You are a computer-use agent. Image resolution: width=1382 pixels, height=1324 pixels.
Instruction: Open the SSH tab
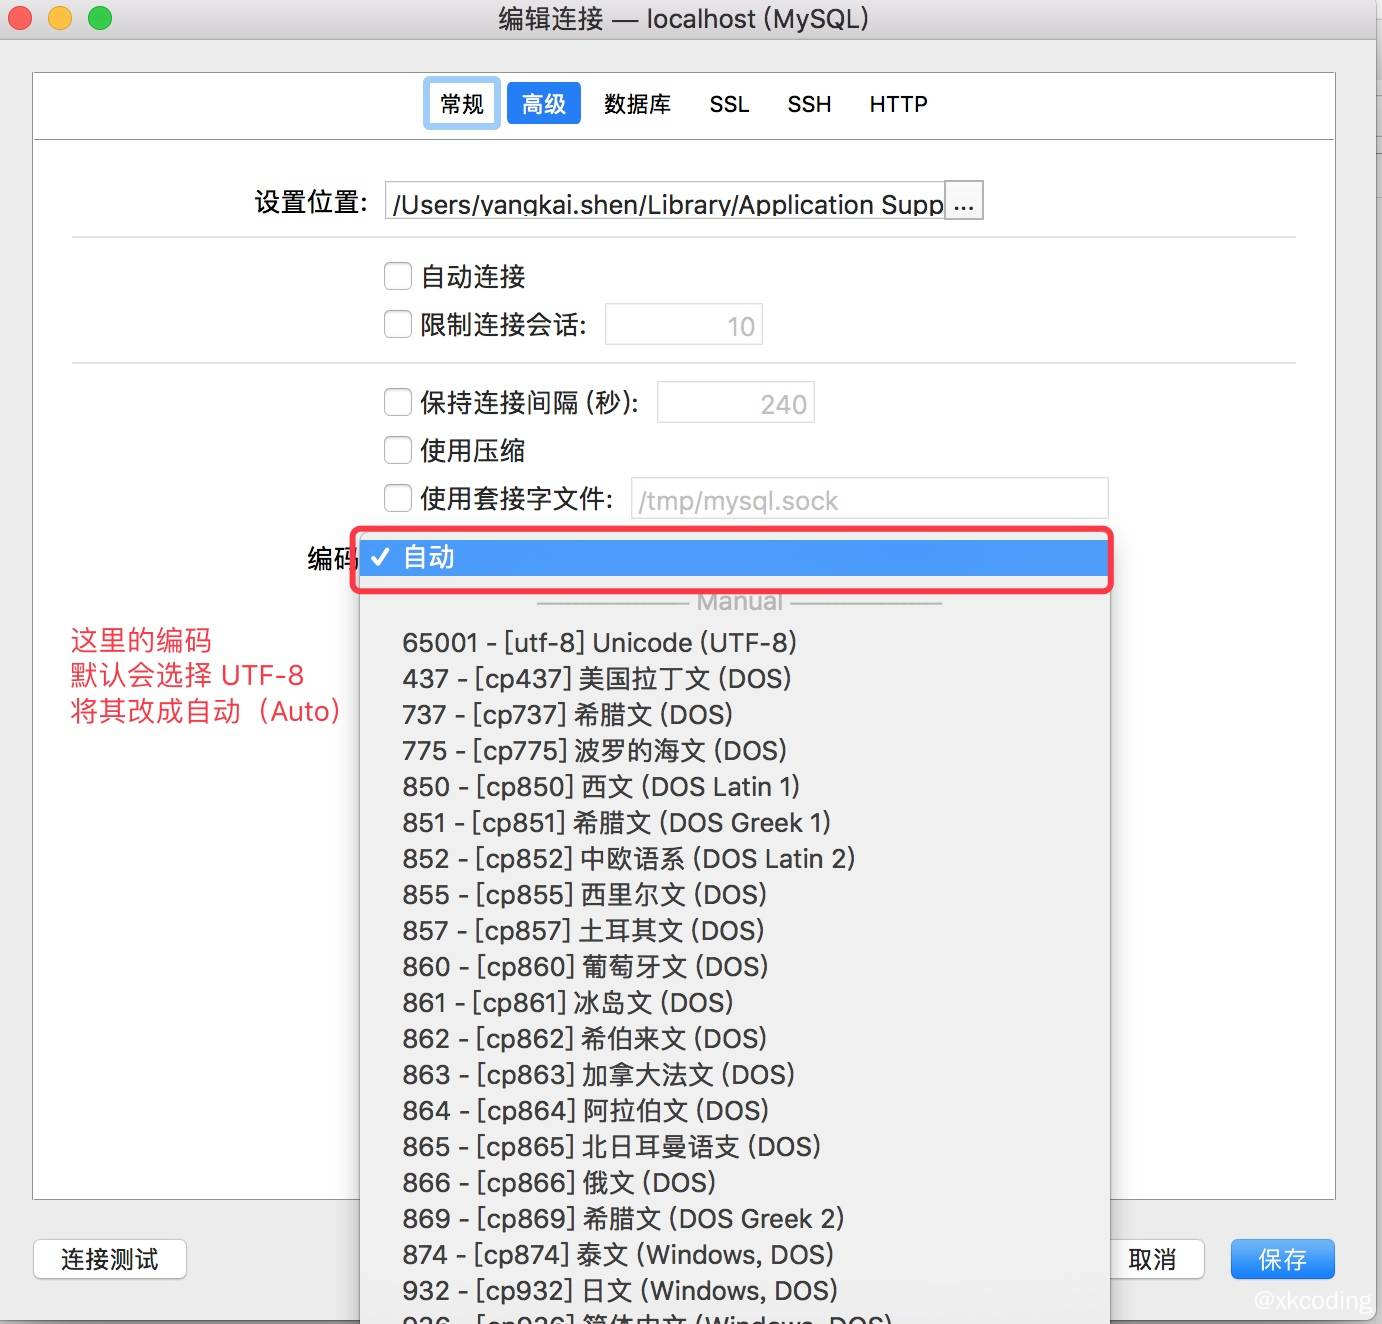[809, 104]
